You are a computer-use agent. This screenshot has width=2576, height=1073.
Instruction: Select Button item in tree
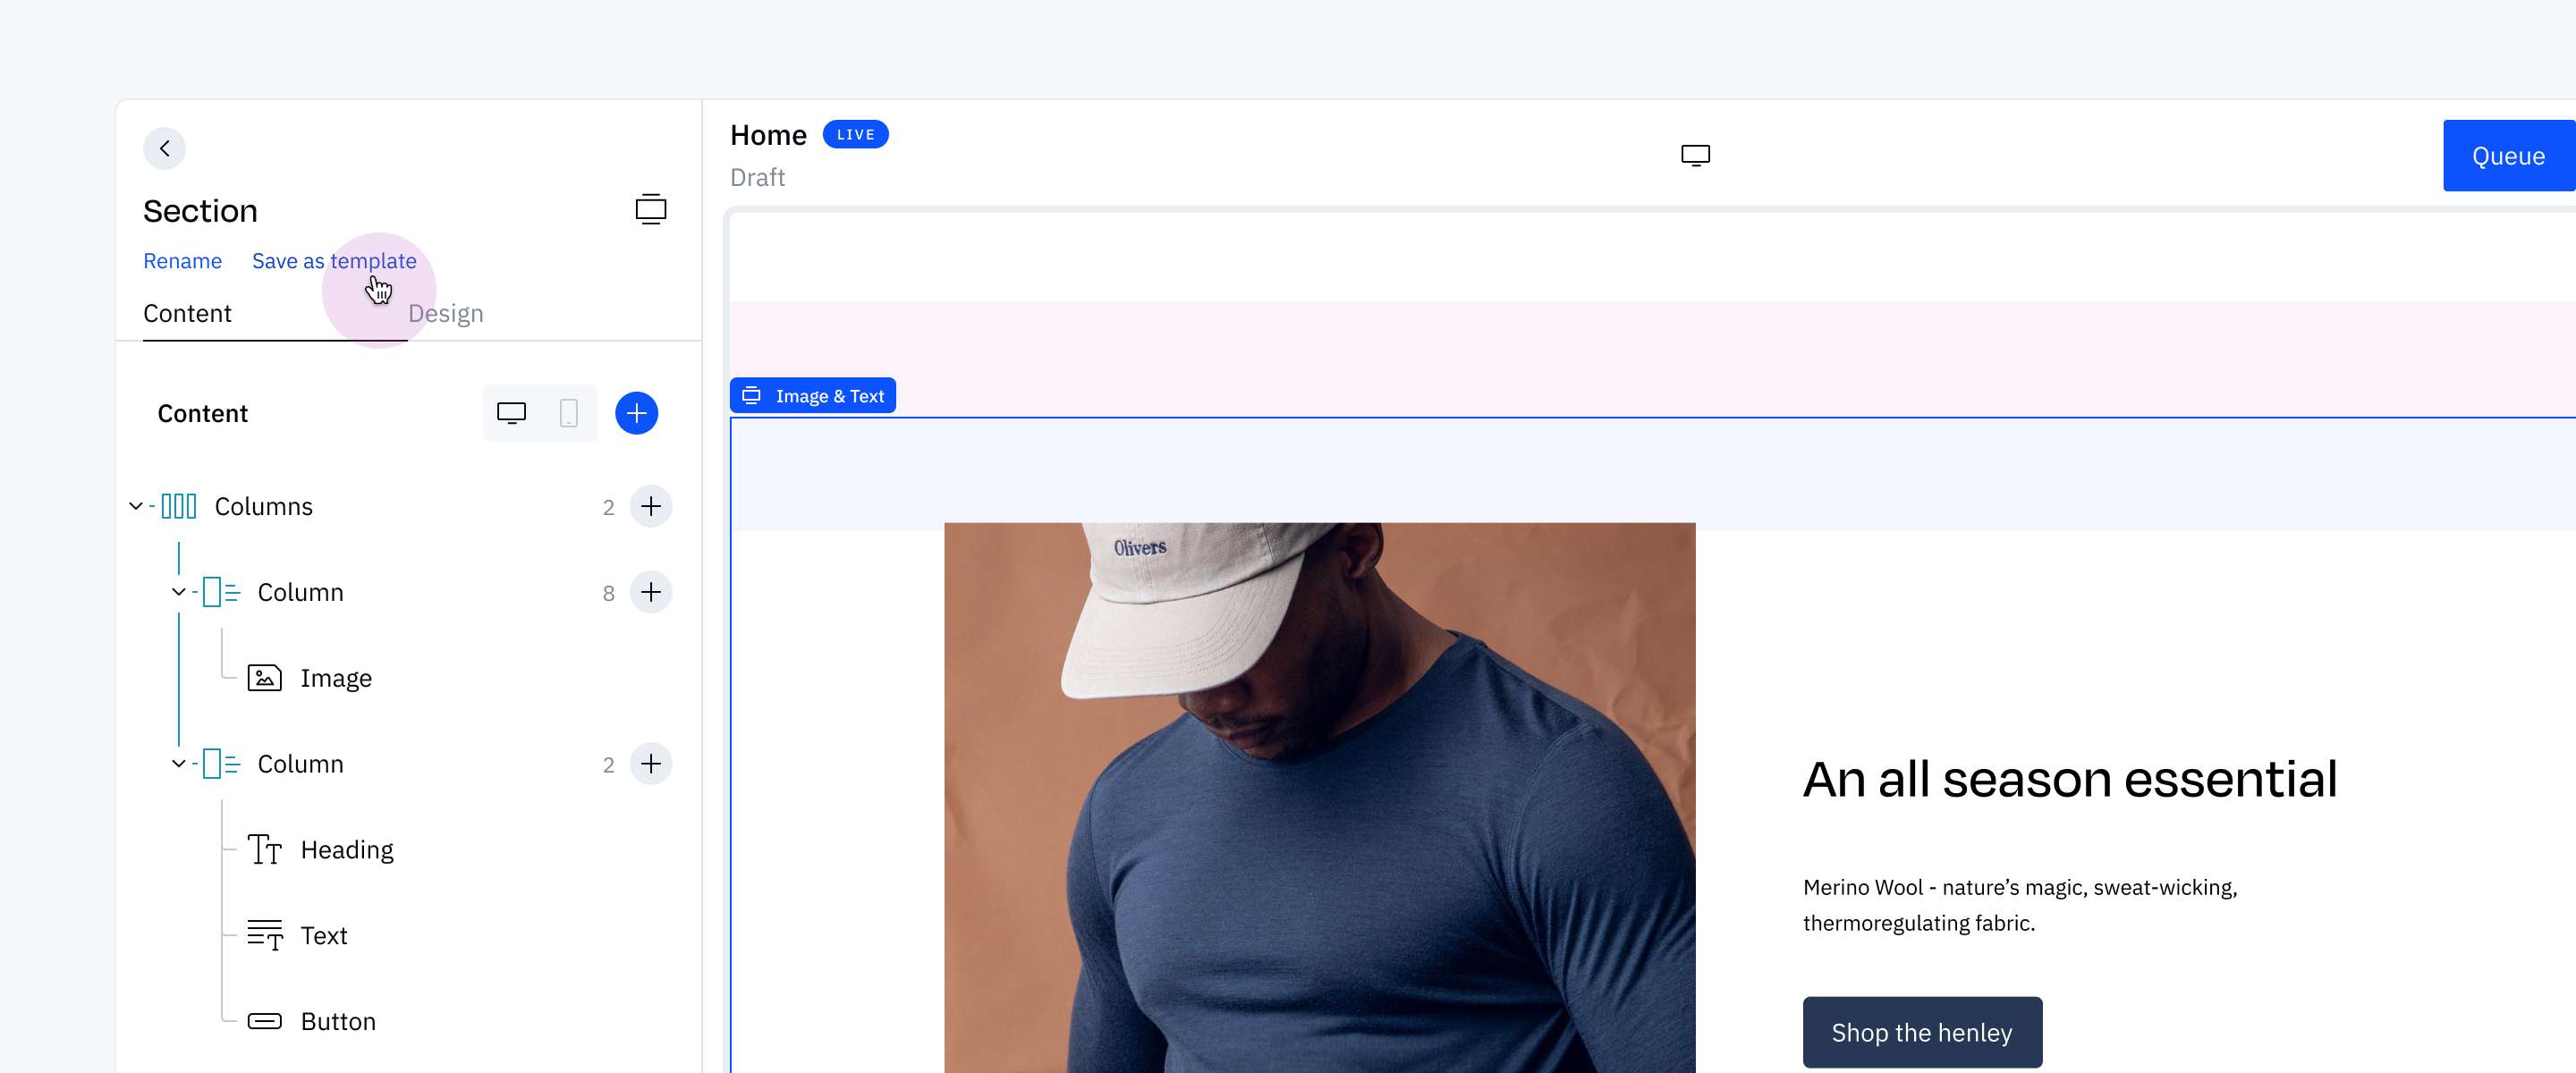click(x=338, y=1021)
